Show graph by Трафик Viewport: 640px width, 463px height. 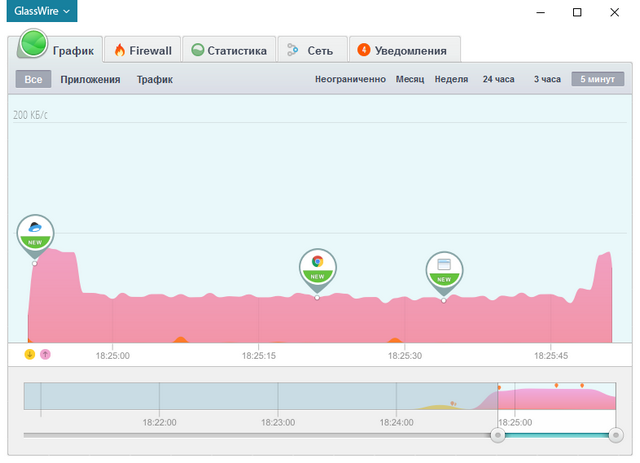pos(155,80)
